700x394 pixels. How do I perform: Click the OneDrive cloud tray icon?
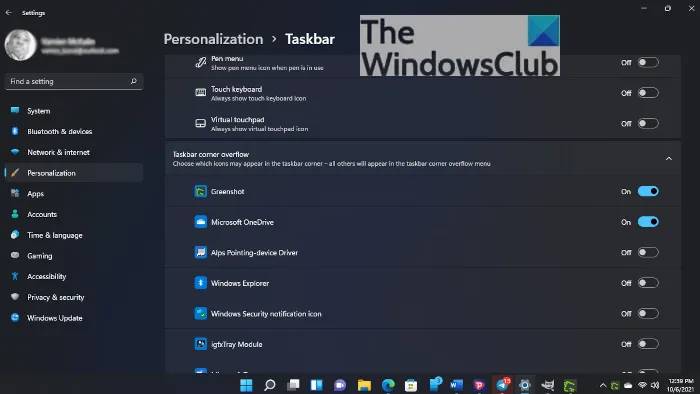[628, 385]
